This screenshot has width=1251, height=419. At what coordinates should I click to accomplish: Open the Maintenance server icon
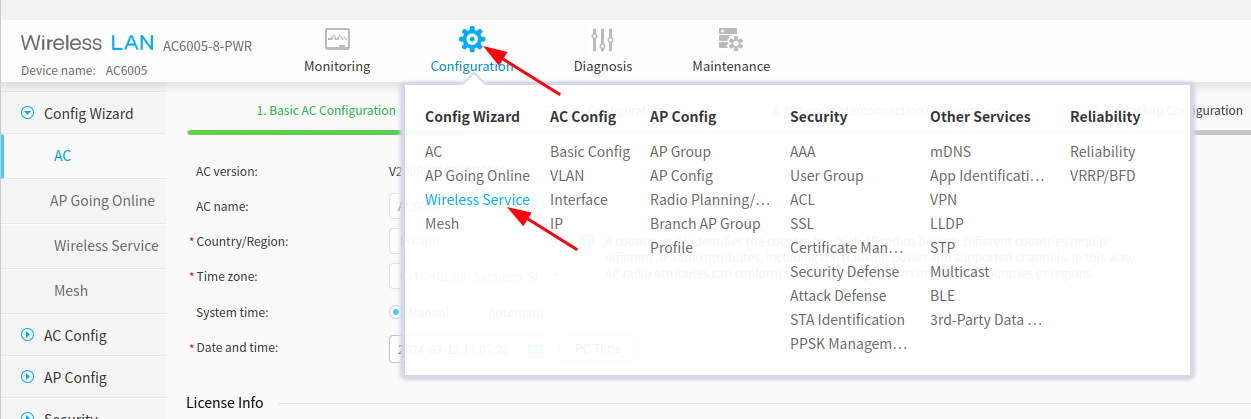point(730,40)
